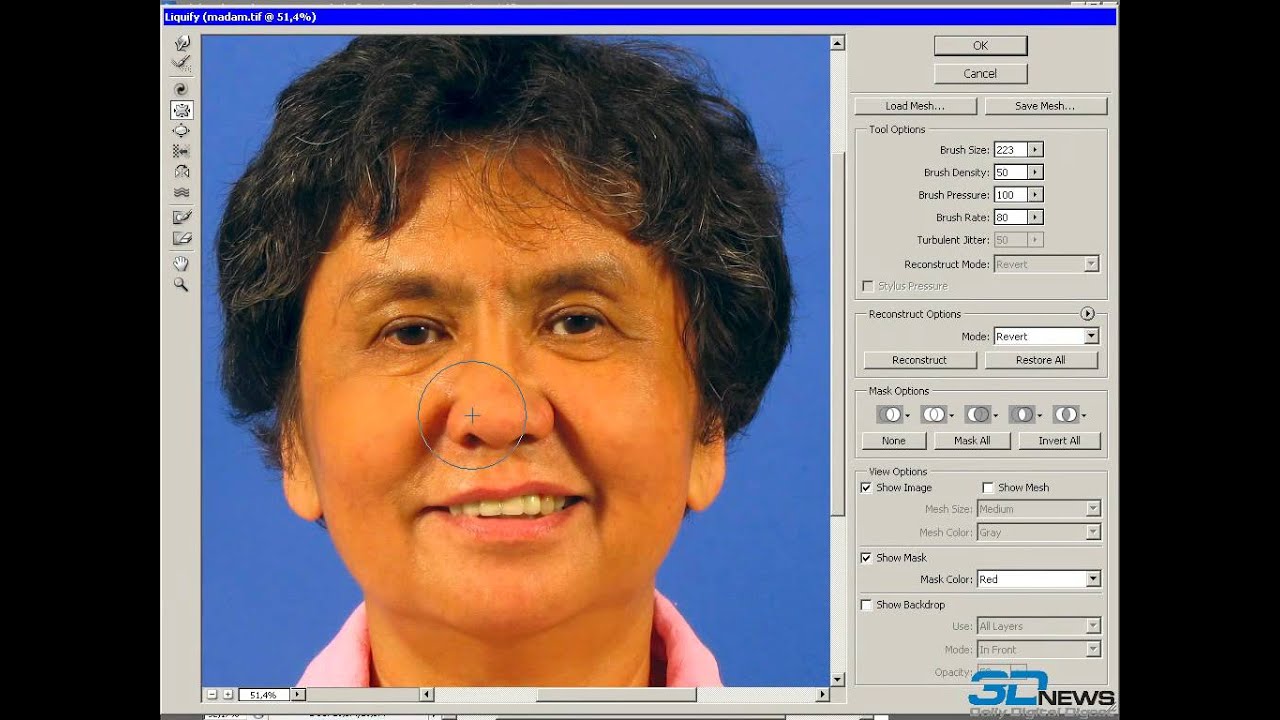Click the Invert All button
The image size is (1280, 720).
(1059, 440)
